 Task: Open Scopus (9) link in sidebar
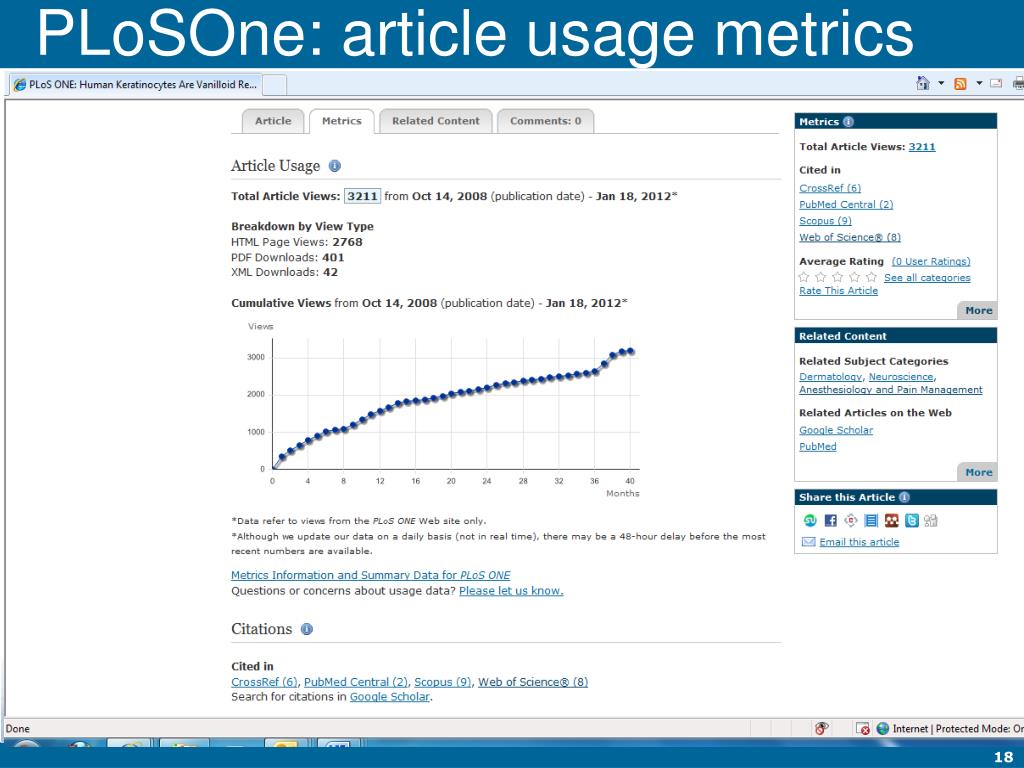point(825,221)
